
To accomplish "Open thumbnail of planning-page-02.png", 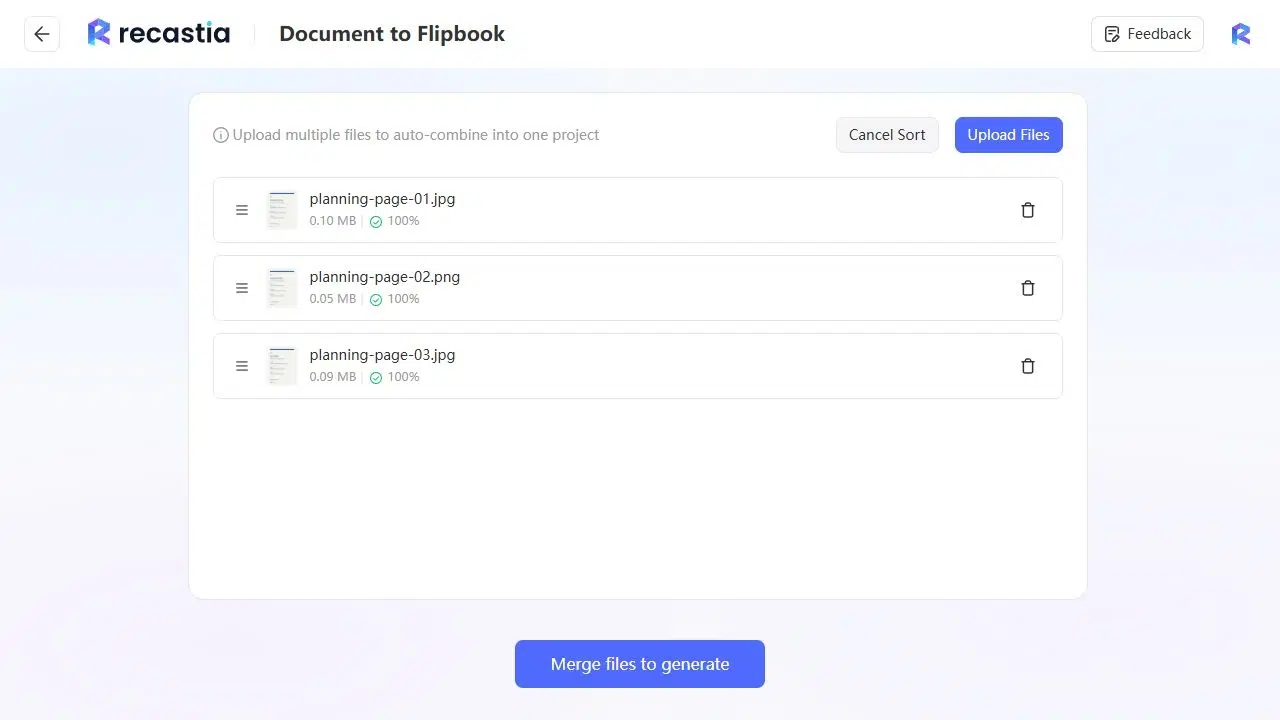I will pos(282,288).
